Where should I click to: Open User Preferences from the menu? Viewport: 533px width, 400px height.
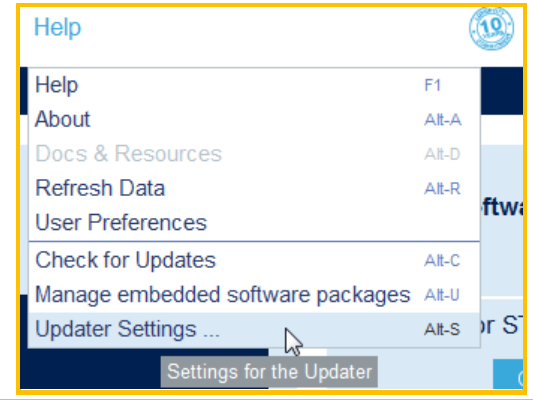pyautogui.click(x=254, y=223)
